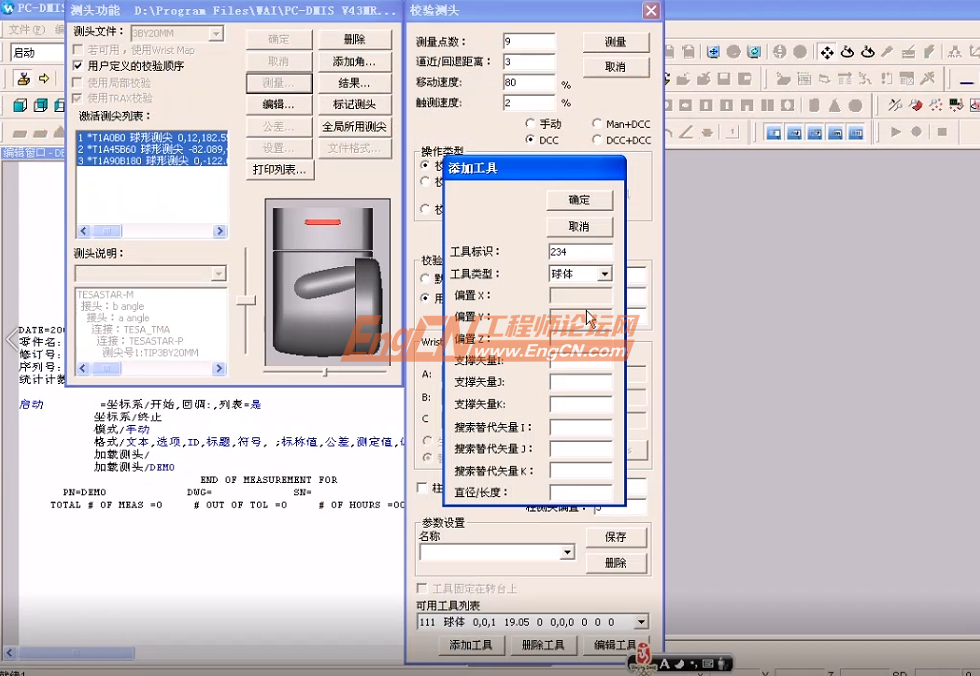Click the IME letter A icon in tray
Image resolution: width=980 pixels, height=676 pixels.
(x=664, y=664)
